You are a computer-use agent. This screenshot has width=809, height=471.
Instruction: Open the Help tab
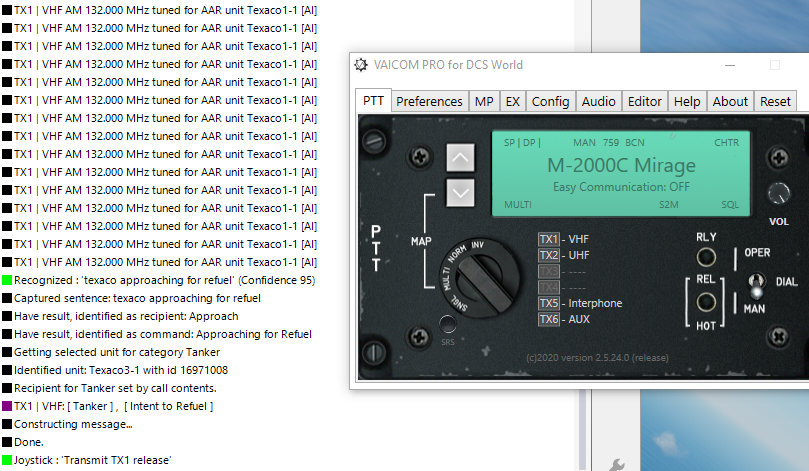pos(687,102)
